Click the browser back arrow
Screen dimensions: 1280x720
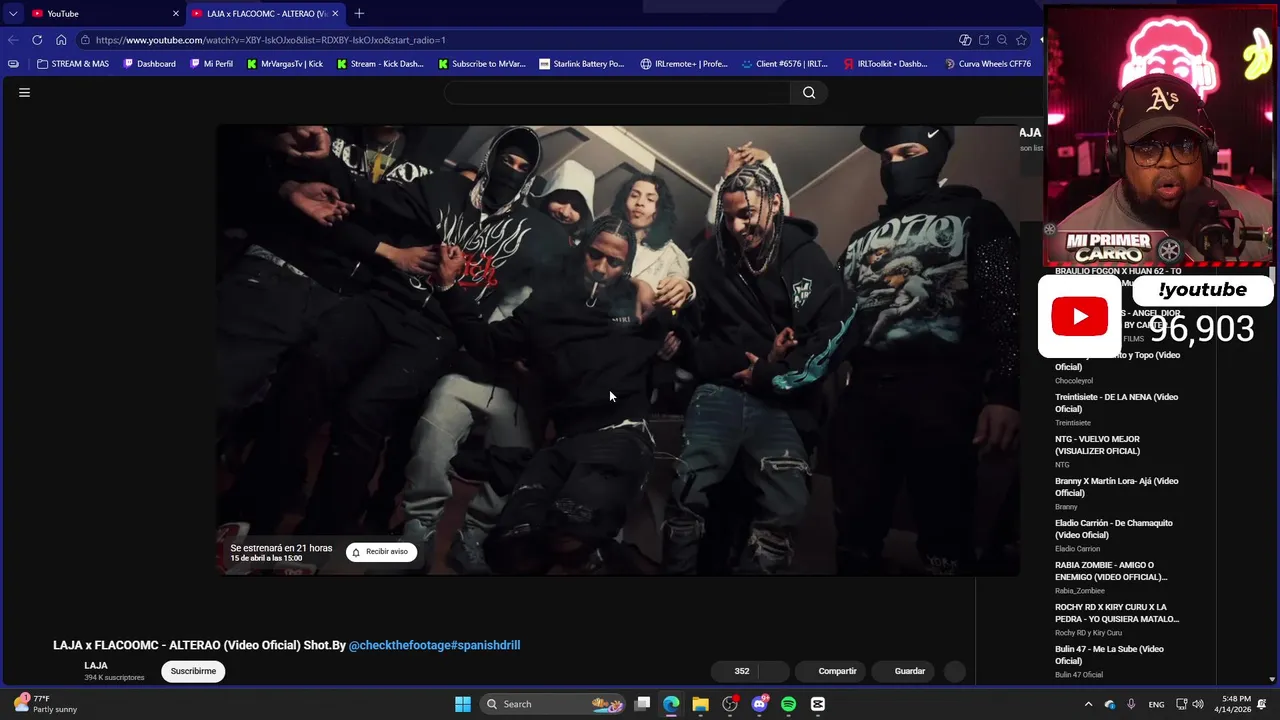click(13, 40)
